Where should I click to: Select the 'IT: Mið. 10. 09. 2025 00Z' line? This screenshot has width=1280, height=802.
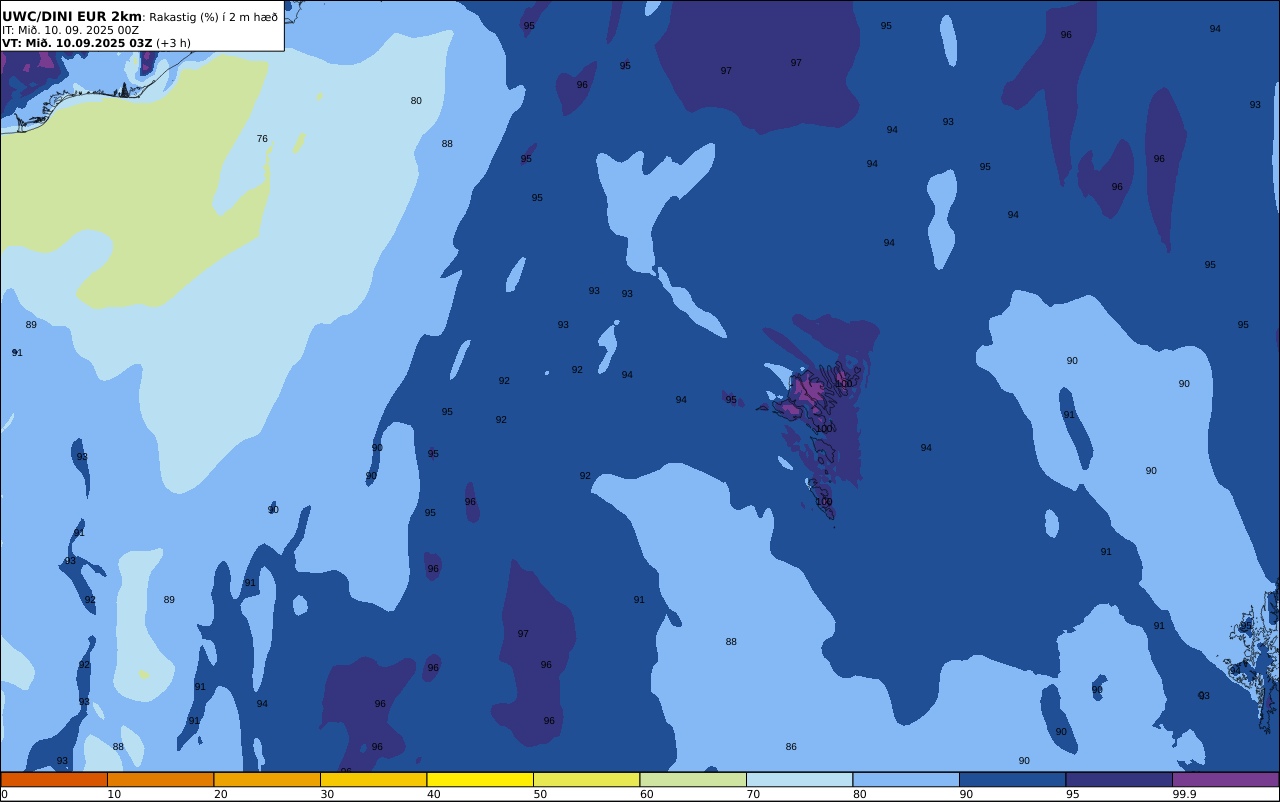coord(70,30)
